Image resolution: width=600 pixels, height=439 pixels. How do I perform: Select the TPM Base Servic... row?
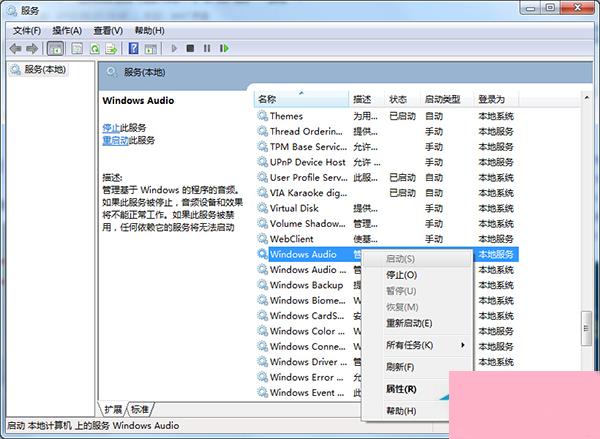tap(387, 147)
